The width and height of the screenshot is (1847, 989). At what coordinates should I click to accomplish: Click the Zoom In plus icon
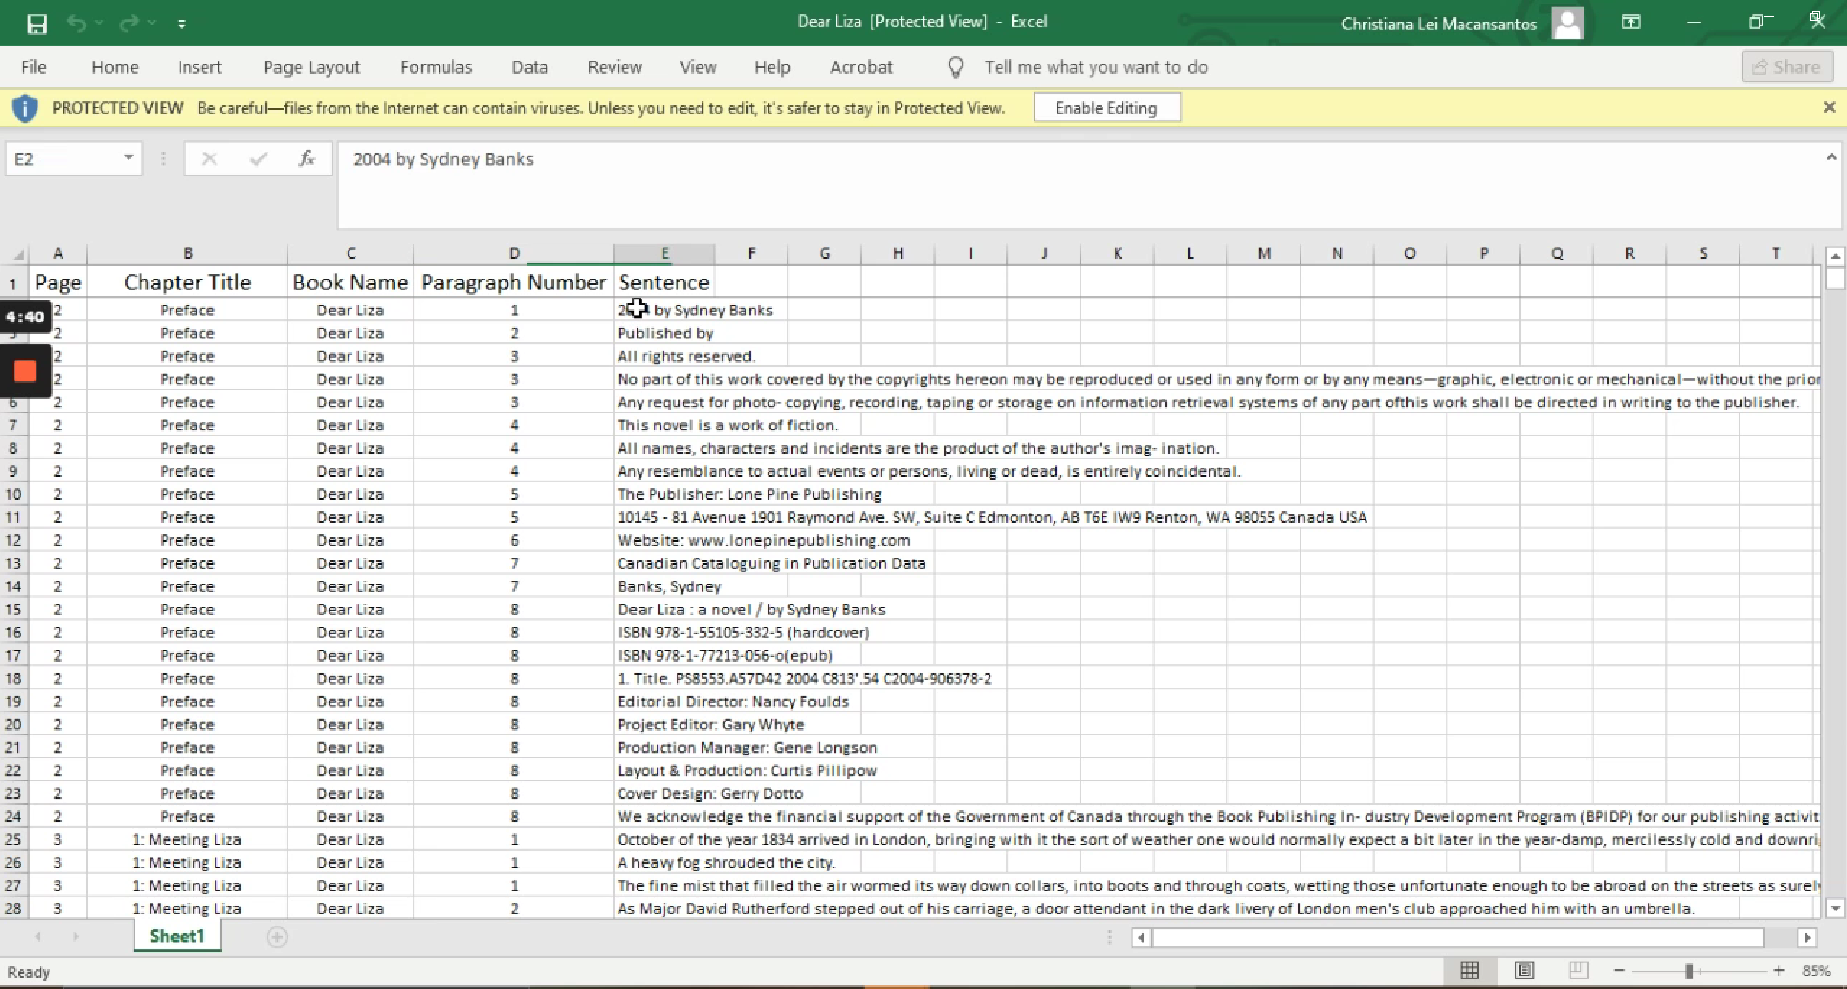pyautogui.click(x=1779, y=971)
